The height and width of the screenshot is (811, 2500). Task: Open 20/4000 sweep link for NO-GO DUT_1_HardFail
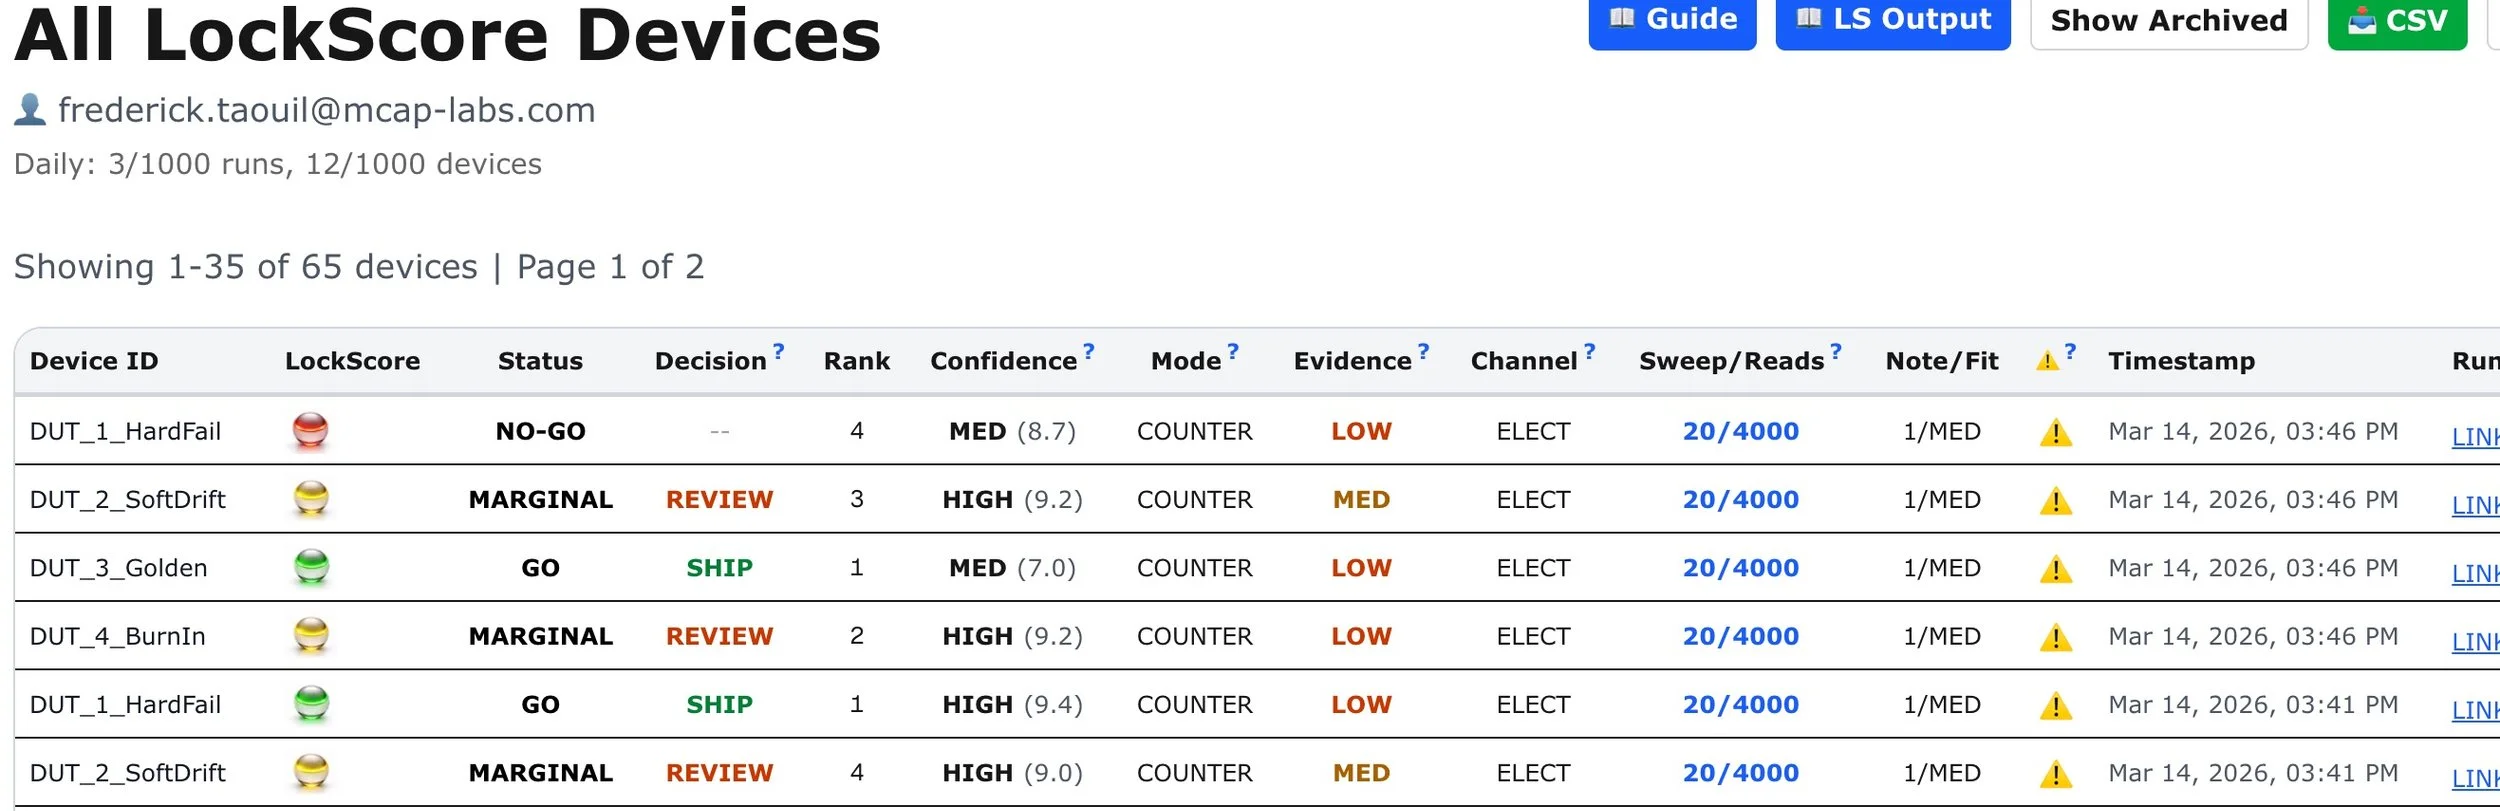coord(1740,431)
